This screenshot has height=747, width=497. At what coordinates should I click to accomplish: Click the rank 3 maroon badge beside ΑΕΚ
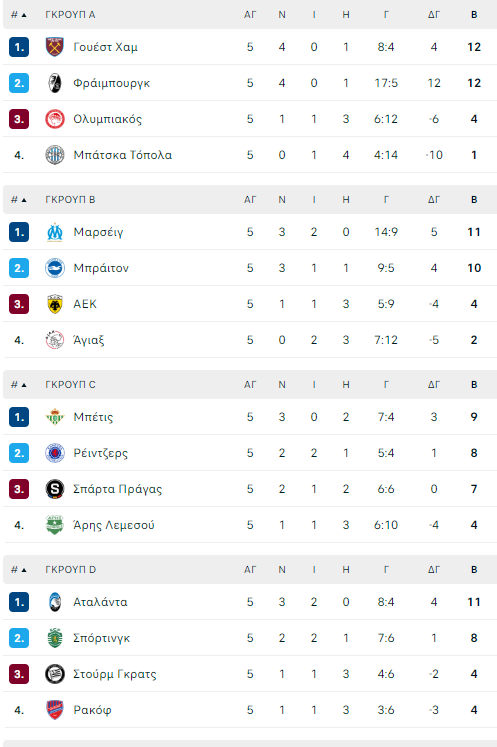19,304
